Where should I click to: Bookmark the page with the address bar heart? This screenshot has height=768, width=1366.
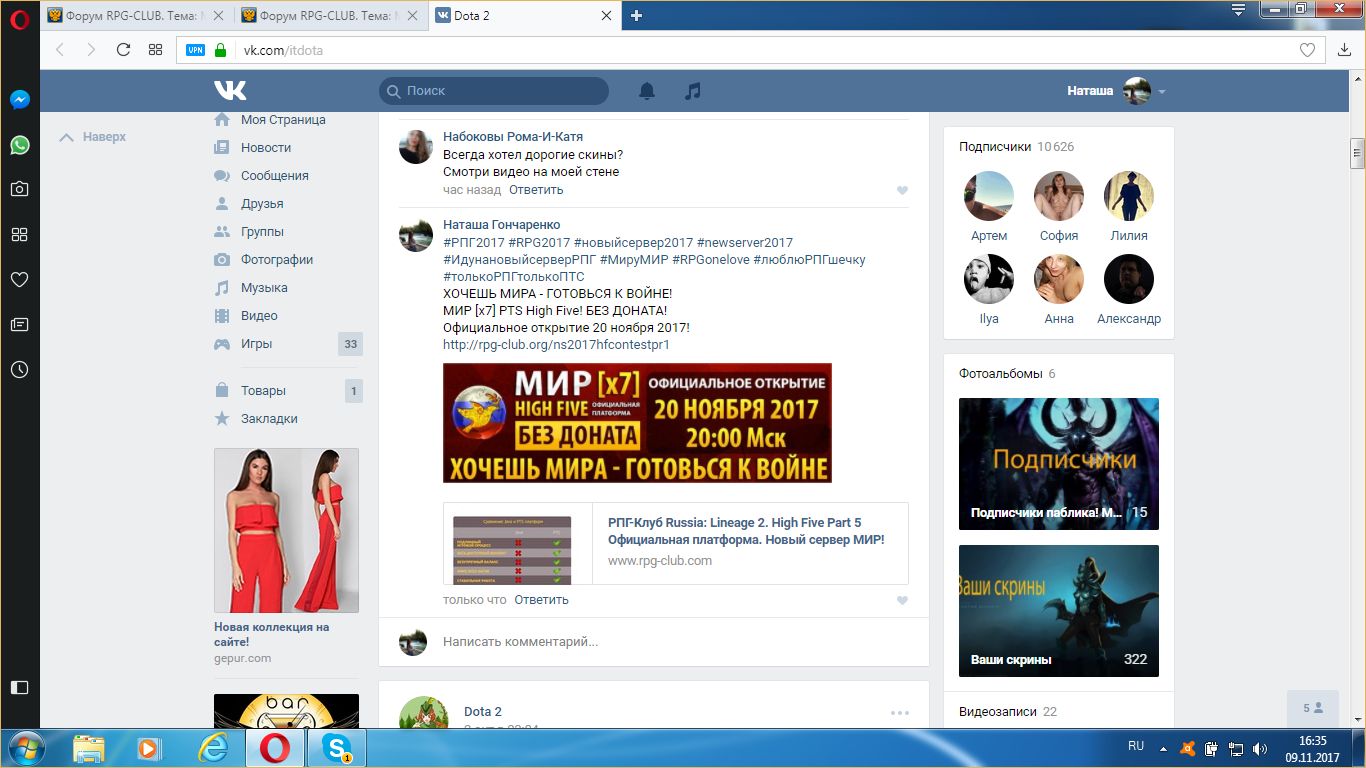pyautogui.click(x=1307, y=50)
